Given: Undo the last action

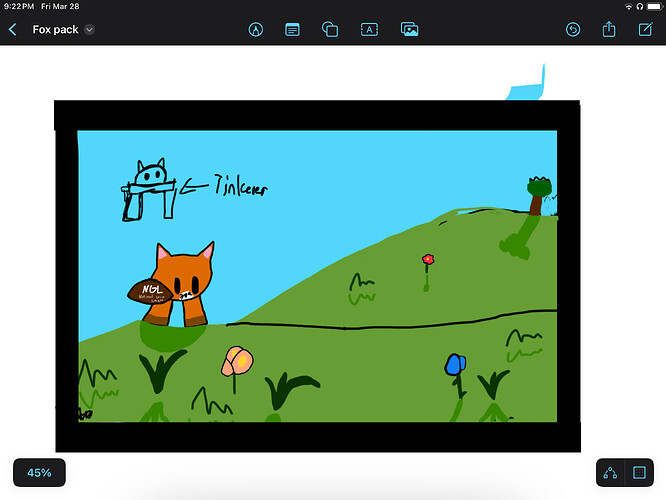Looking at the screenshot, I should tap(572, 30).
